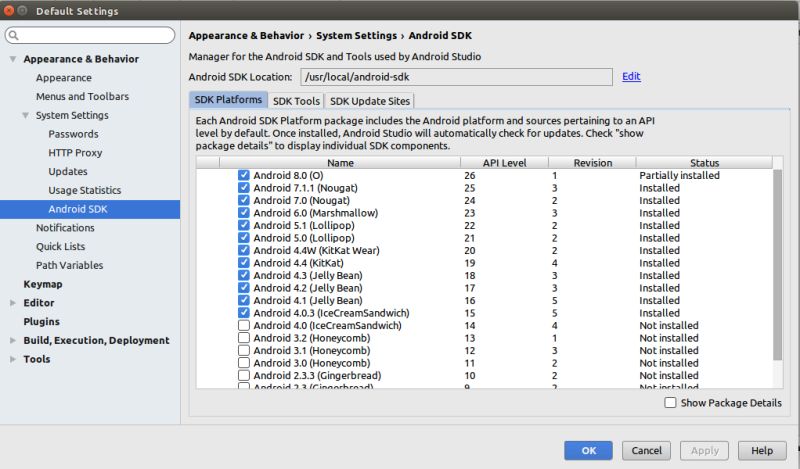
Task: Click the search magnifier icon
Action: pyautogui.click(x=14, y=35)
